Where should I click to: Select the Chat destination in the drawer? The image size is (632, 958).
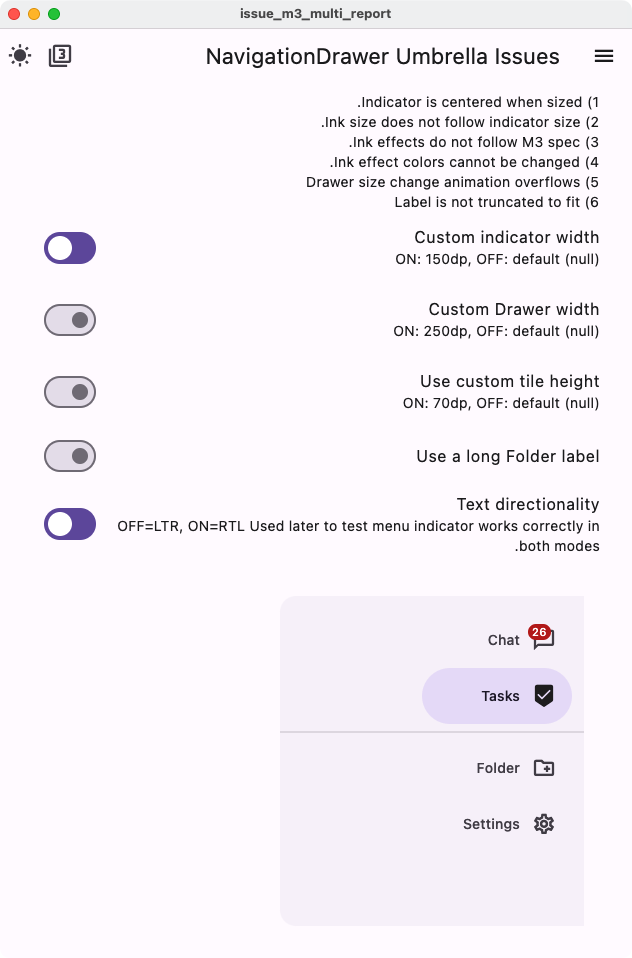(500, 640)
